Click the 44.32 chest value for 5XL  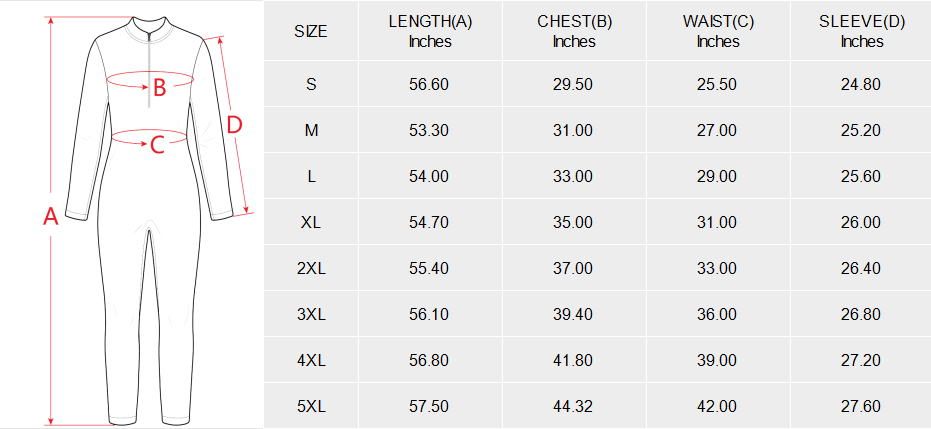[573, 406]
